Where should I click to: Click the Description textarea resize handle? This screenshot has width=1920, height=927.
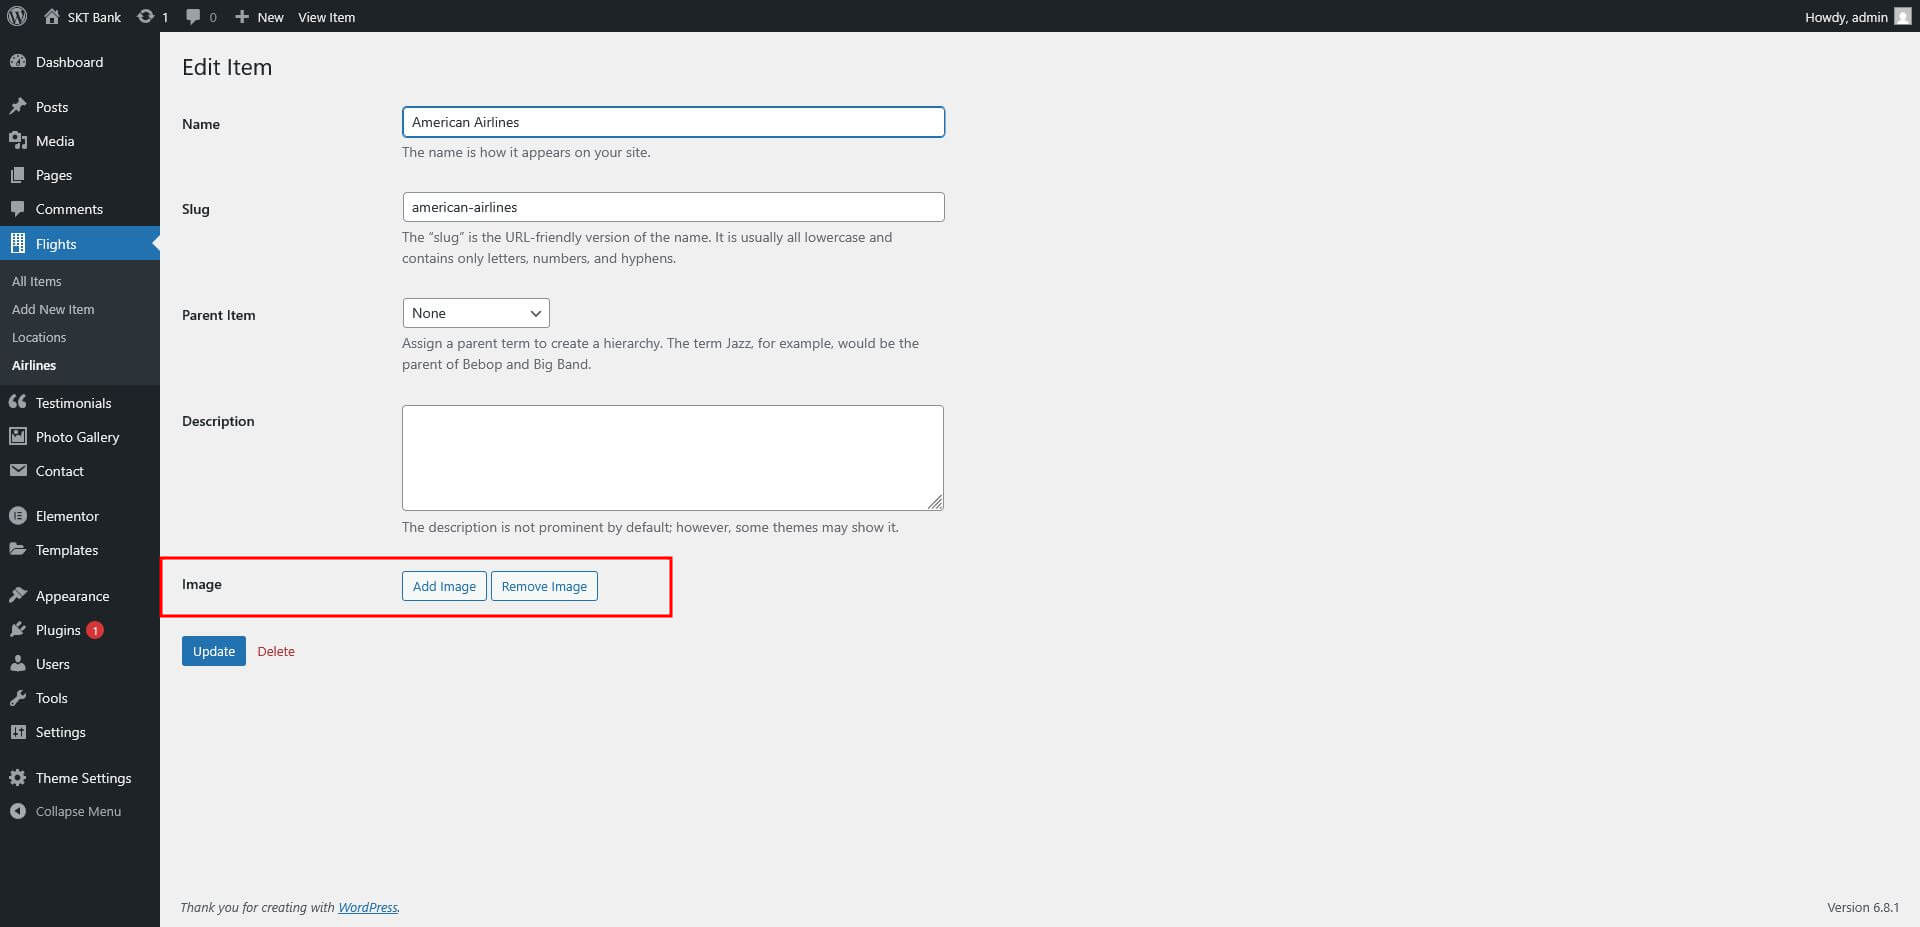pos(935,502)
